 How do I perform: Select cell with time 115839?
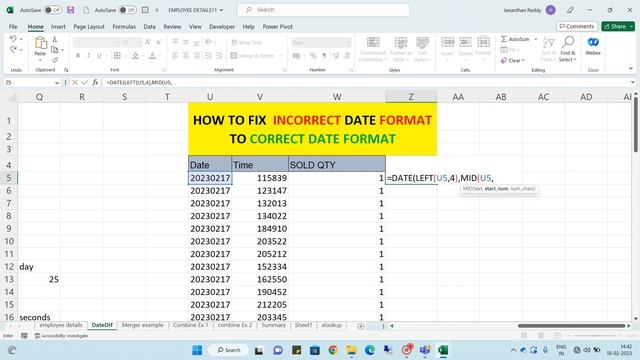pos(260,178)
